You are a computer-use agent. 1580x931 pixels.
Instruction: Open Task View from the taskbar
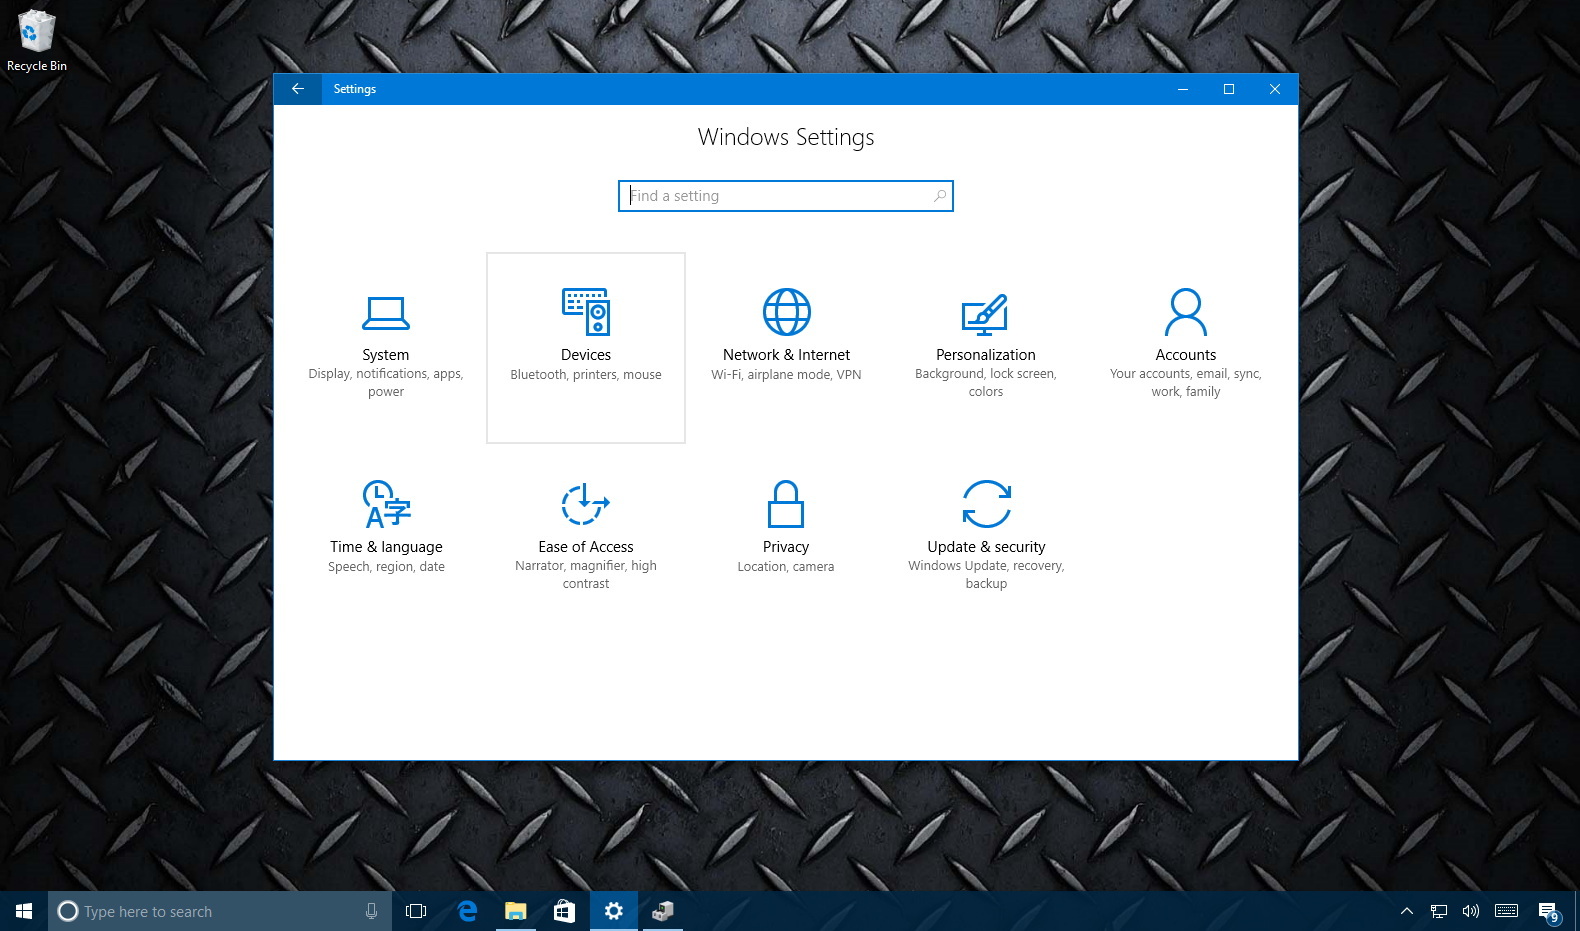coord(416,911)
